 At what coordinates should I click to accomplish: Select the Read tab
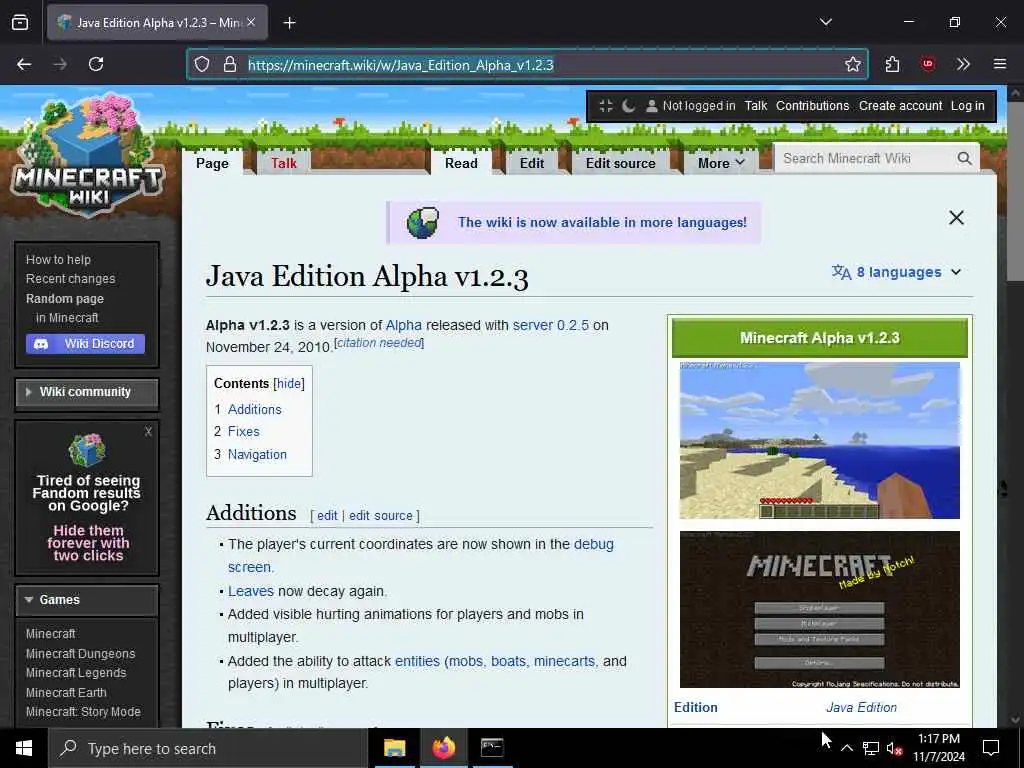pyautogui.click(x=461, y=163)
